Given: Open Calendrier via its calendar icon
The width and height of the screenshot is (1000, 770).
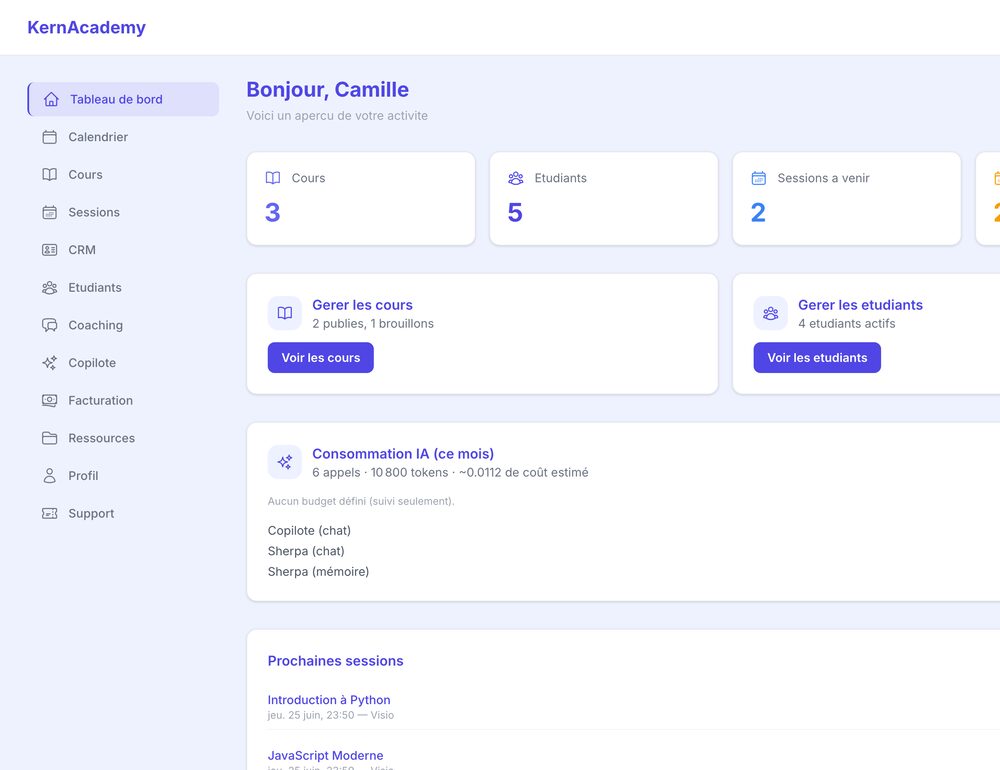Looking at the screenshot, I should [49, 137].
